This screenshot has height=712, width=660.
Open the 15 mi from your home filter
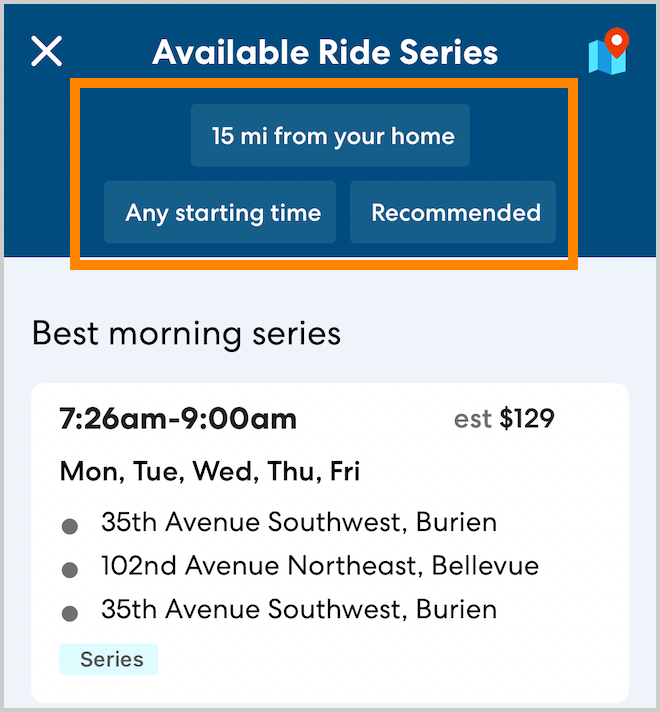[x=331, y=136]
